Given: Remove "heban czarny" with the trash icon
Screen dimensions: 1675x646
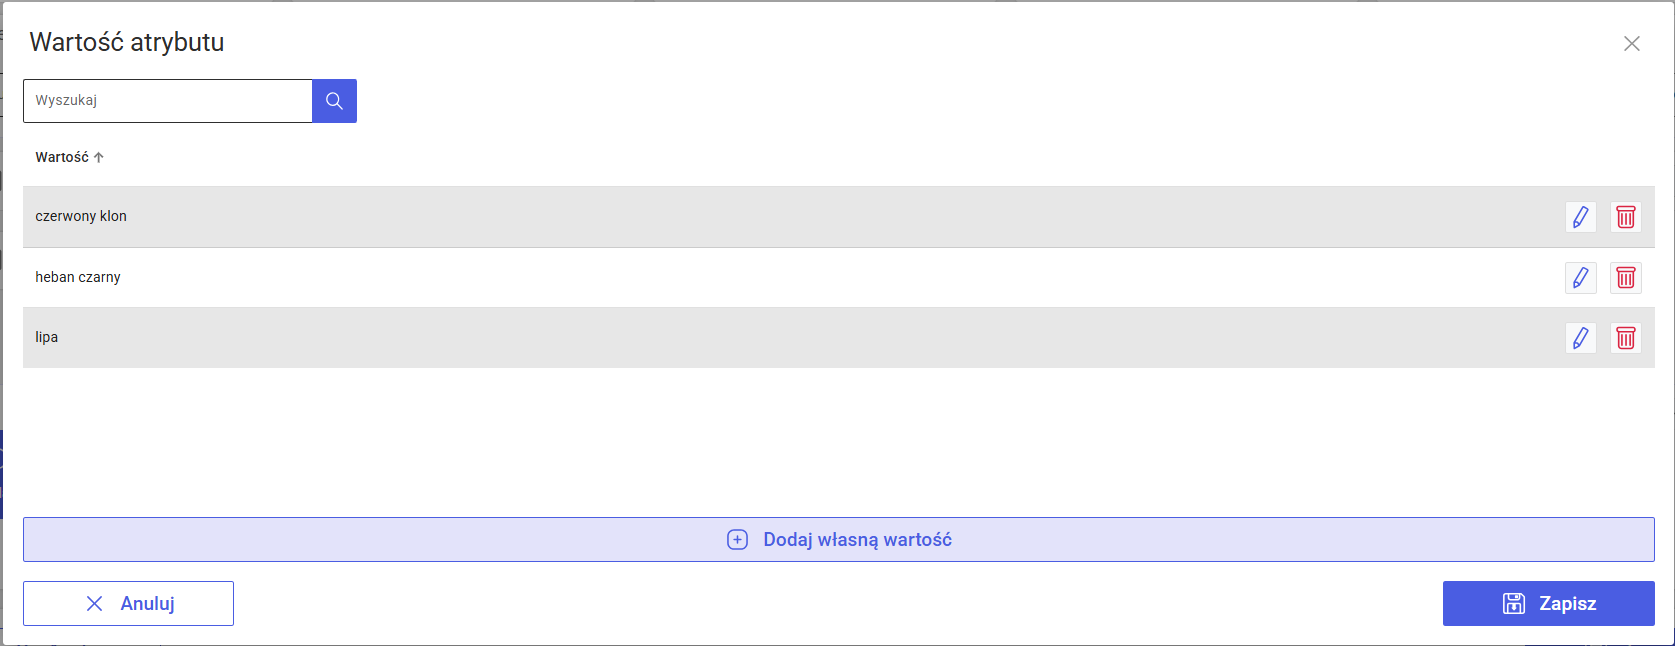Looking at the screenshot, I should (x=1626, y=278).
